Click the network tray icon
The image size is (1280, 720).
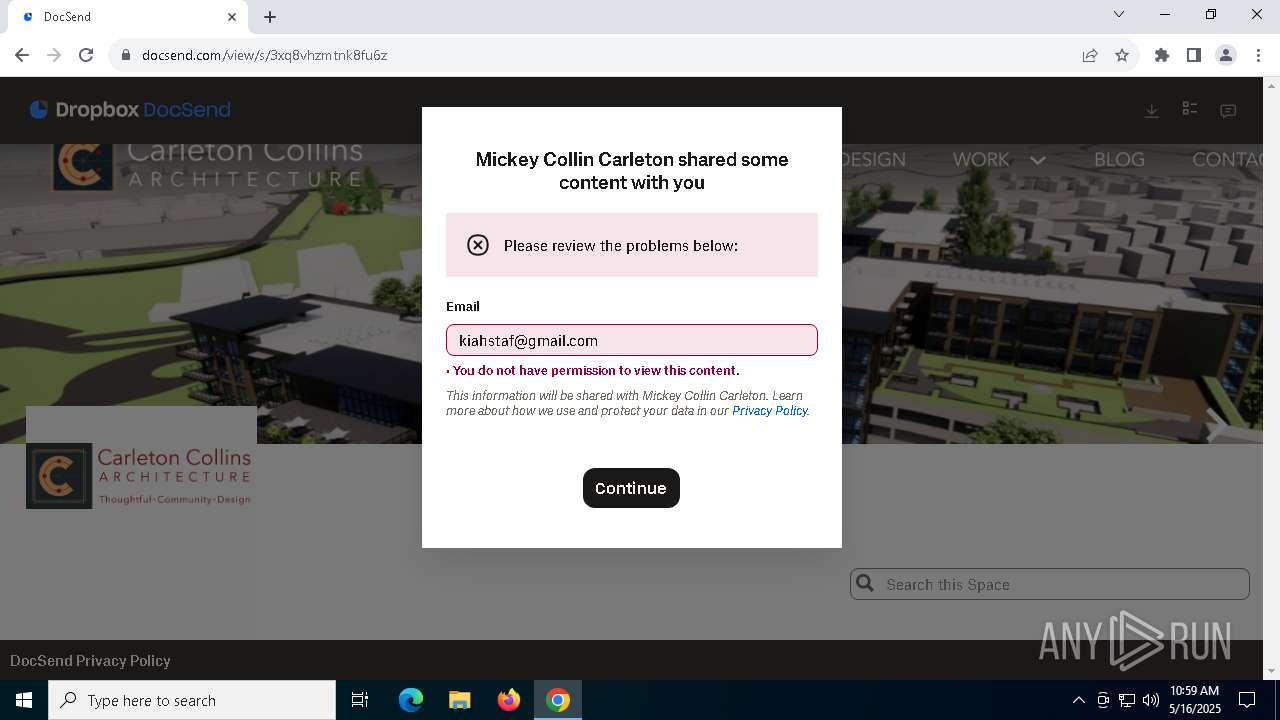click(1127, 700)
